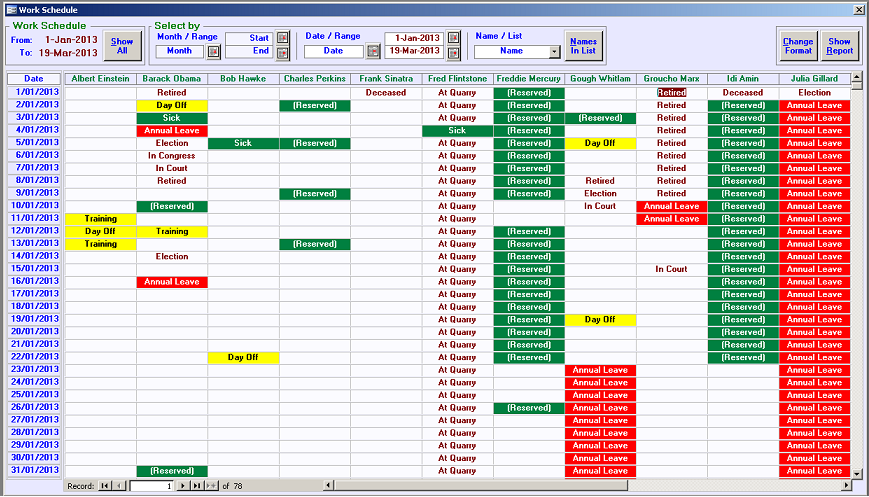Click the Start month input field
The height and width of the screenshot is (497, 869).
point(249,38)
